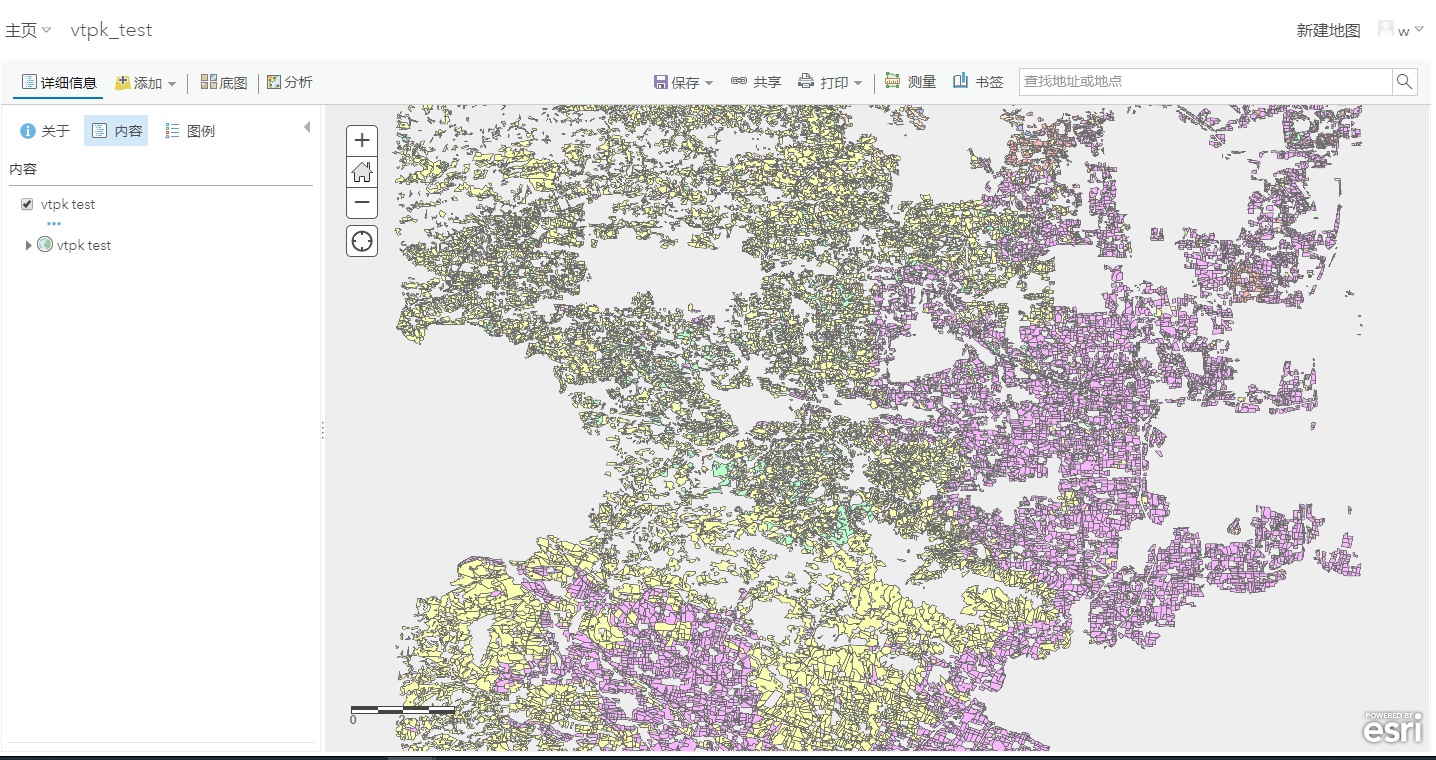Viewport: 1436px width, 760px height.
Task: Expand the vtpk test sublayer triangle
Action: coord(28,245)
